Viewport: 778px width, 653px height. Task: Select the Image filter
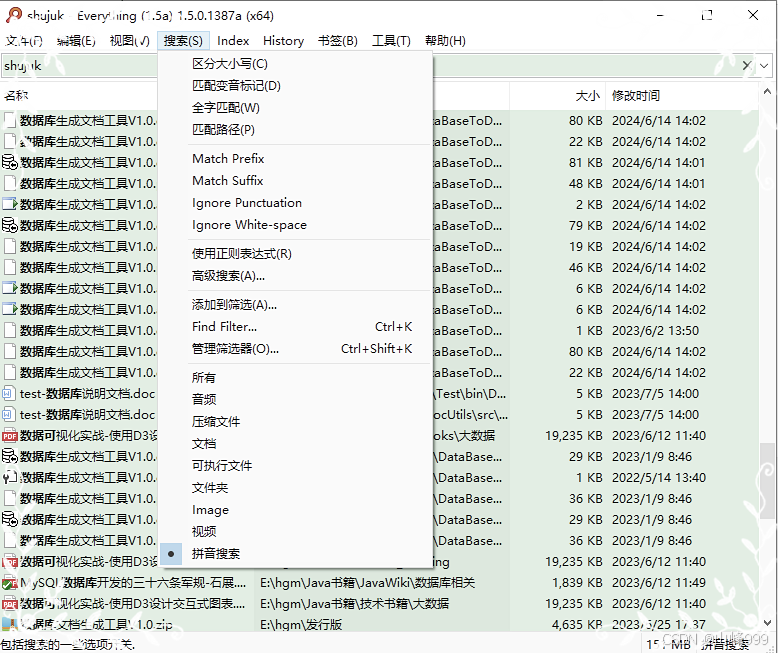coord(295,510)
